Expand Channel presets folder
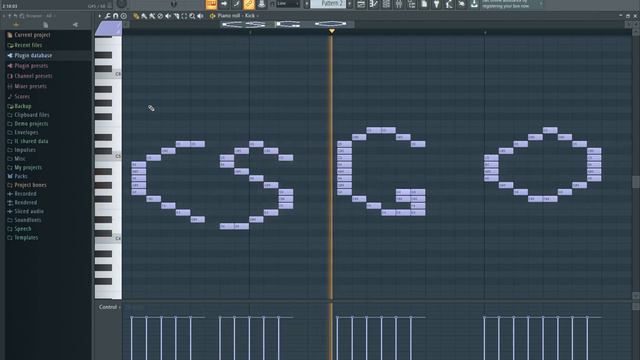This screenshot has height=360, width=640. coord(33,76)
